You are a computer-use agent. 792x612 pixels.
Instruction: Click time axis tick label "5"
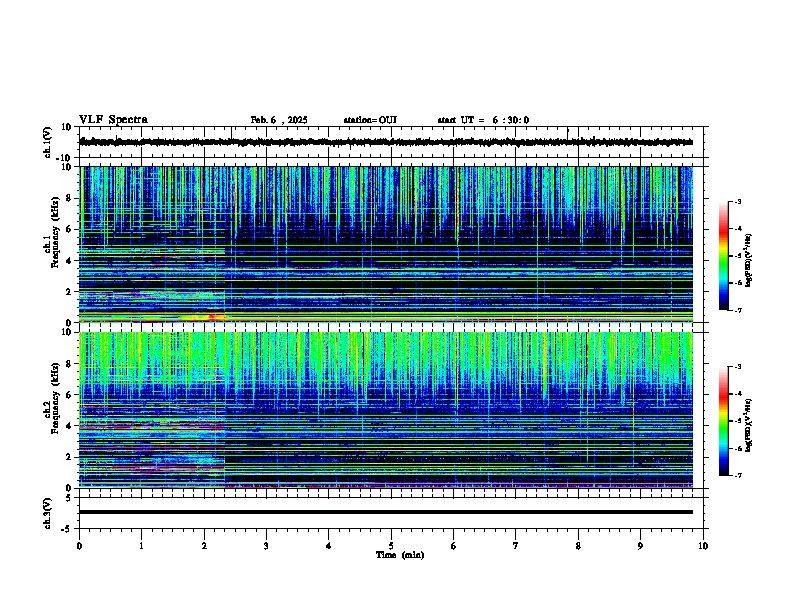point(391,546)
